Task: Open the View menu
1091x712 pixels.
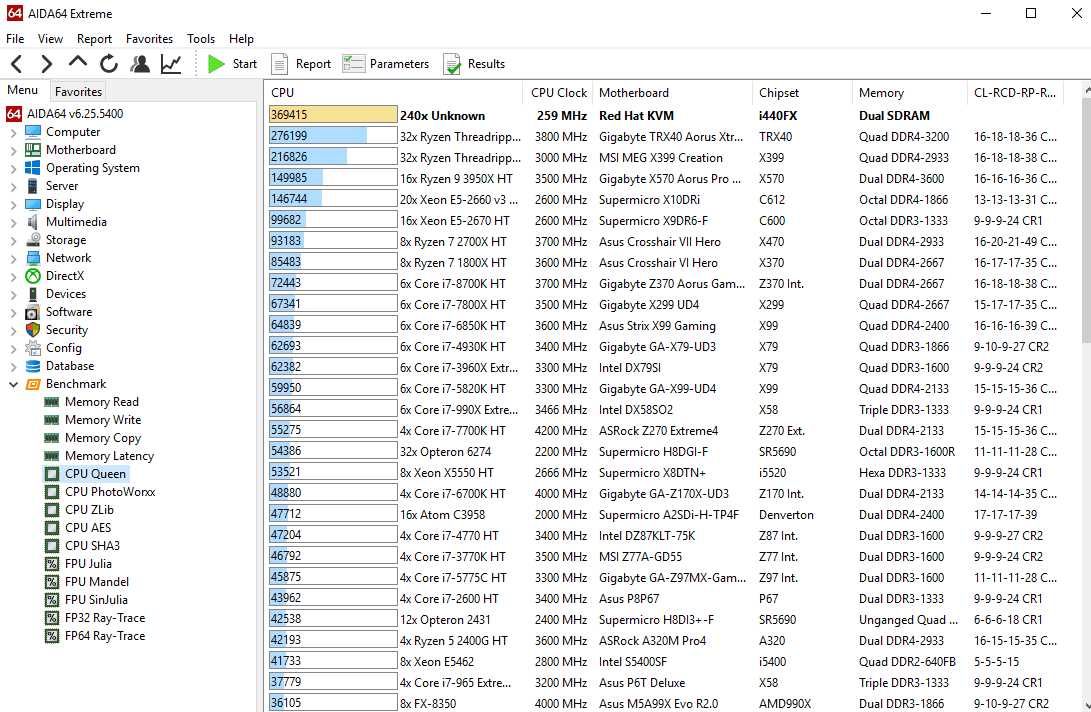Action: pyautogui.click(x=50, y=39)
